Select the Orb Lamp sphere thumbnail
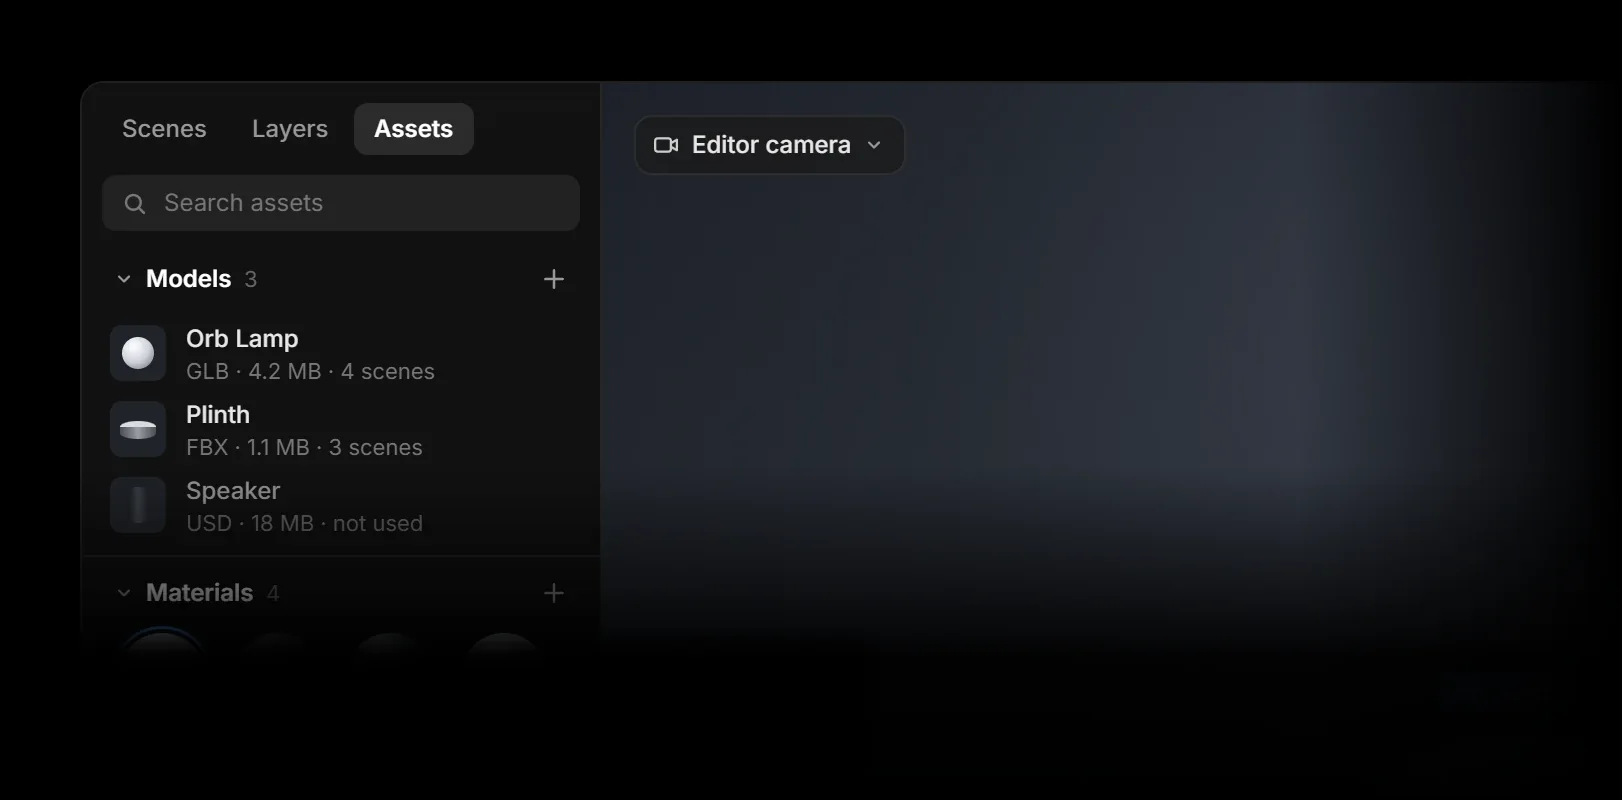Image resolution: width=1622 pixels, height=800 pixels. [138, 353]
